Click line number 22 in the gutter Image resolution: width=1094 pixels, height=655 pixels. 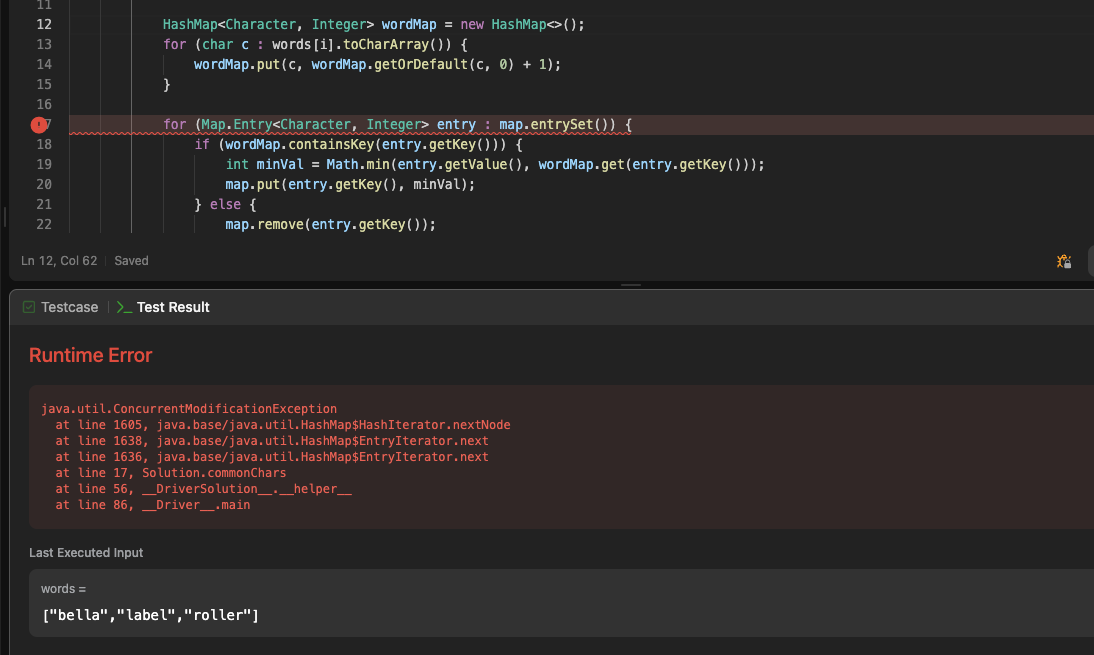[44, 224]
